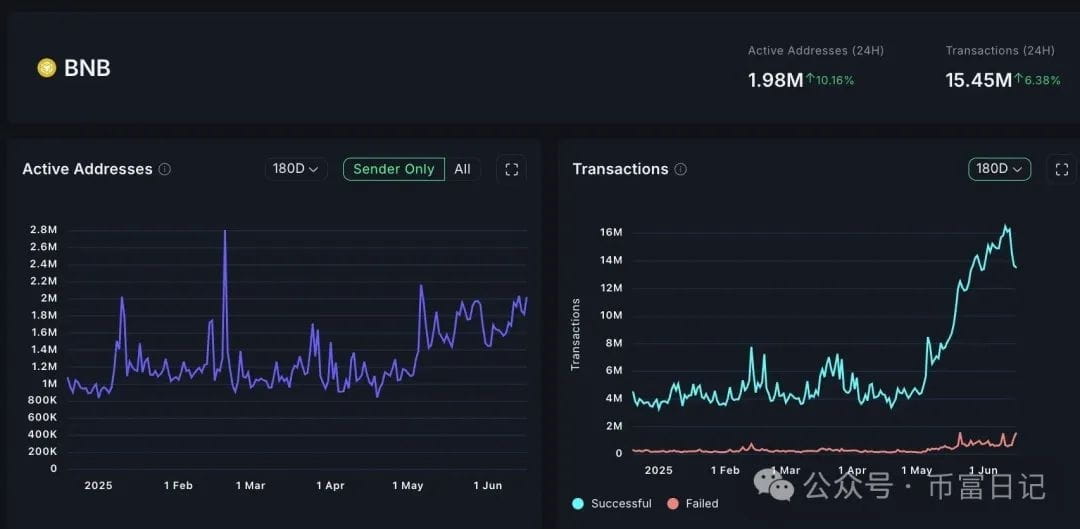Click the BNB title text
The width and height of the screenshot is (1080, 529).
[87, 68]
